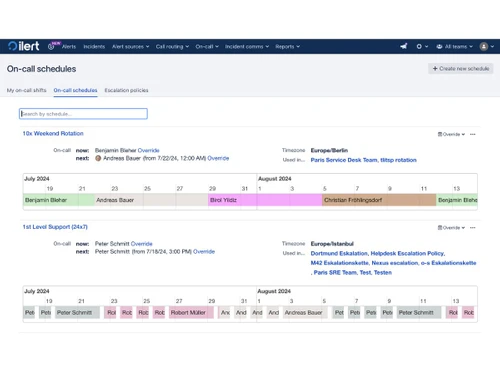Open the 1st Level Support (24x7) schedule
Screen dimensions: 500x375
coord(55,227)
